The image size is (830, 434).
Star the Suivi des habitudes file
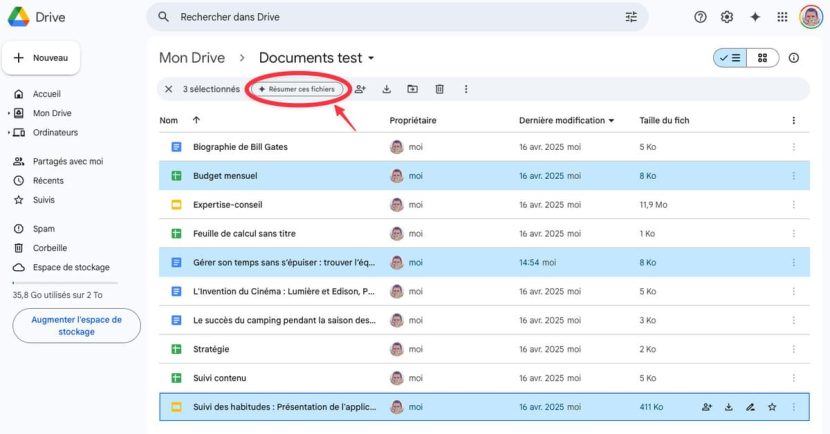pyautogui.click(x=771, y=407)
